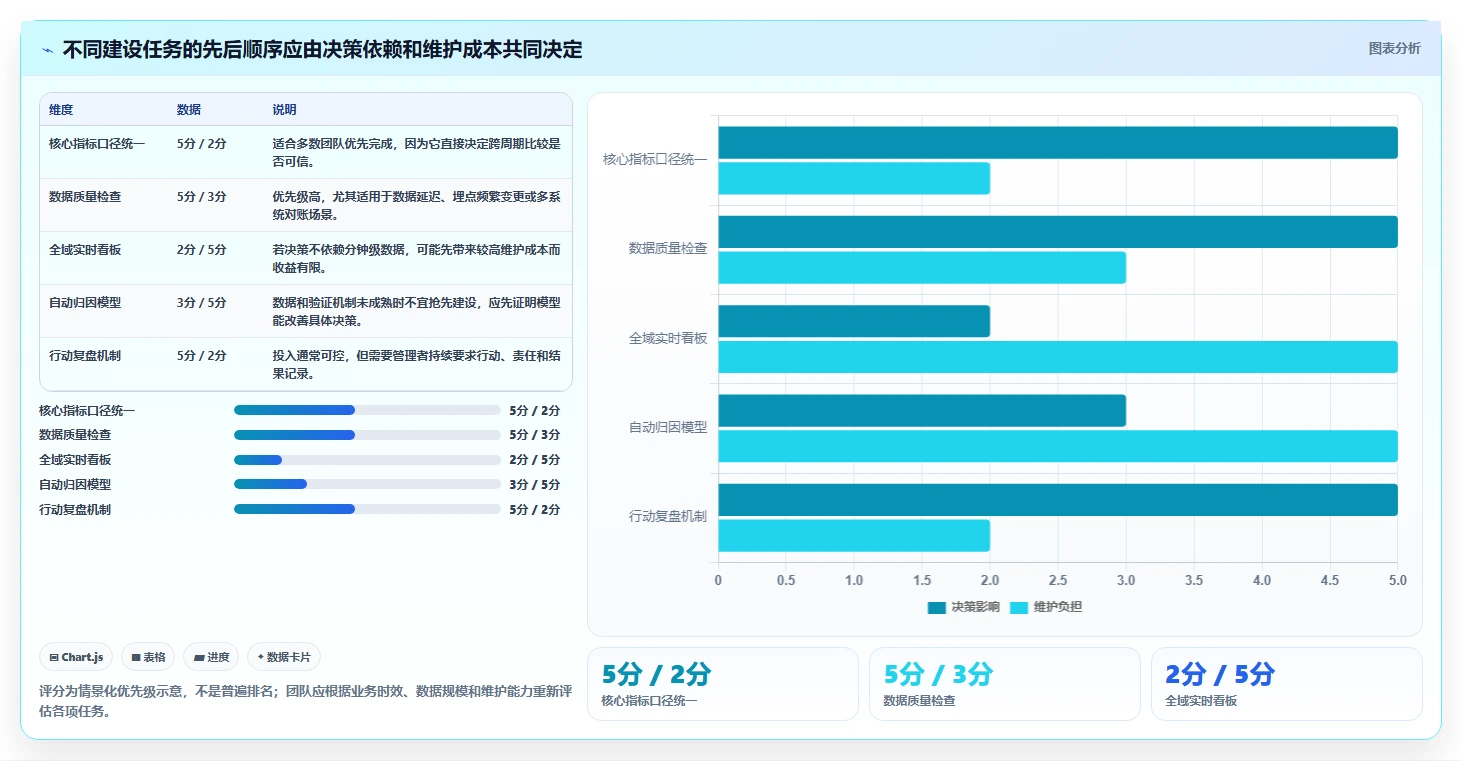This screenshot has width=1462, height=761.
Task: Click the 行动复盘机制 chart axis label
Action: 668,516
